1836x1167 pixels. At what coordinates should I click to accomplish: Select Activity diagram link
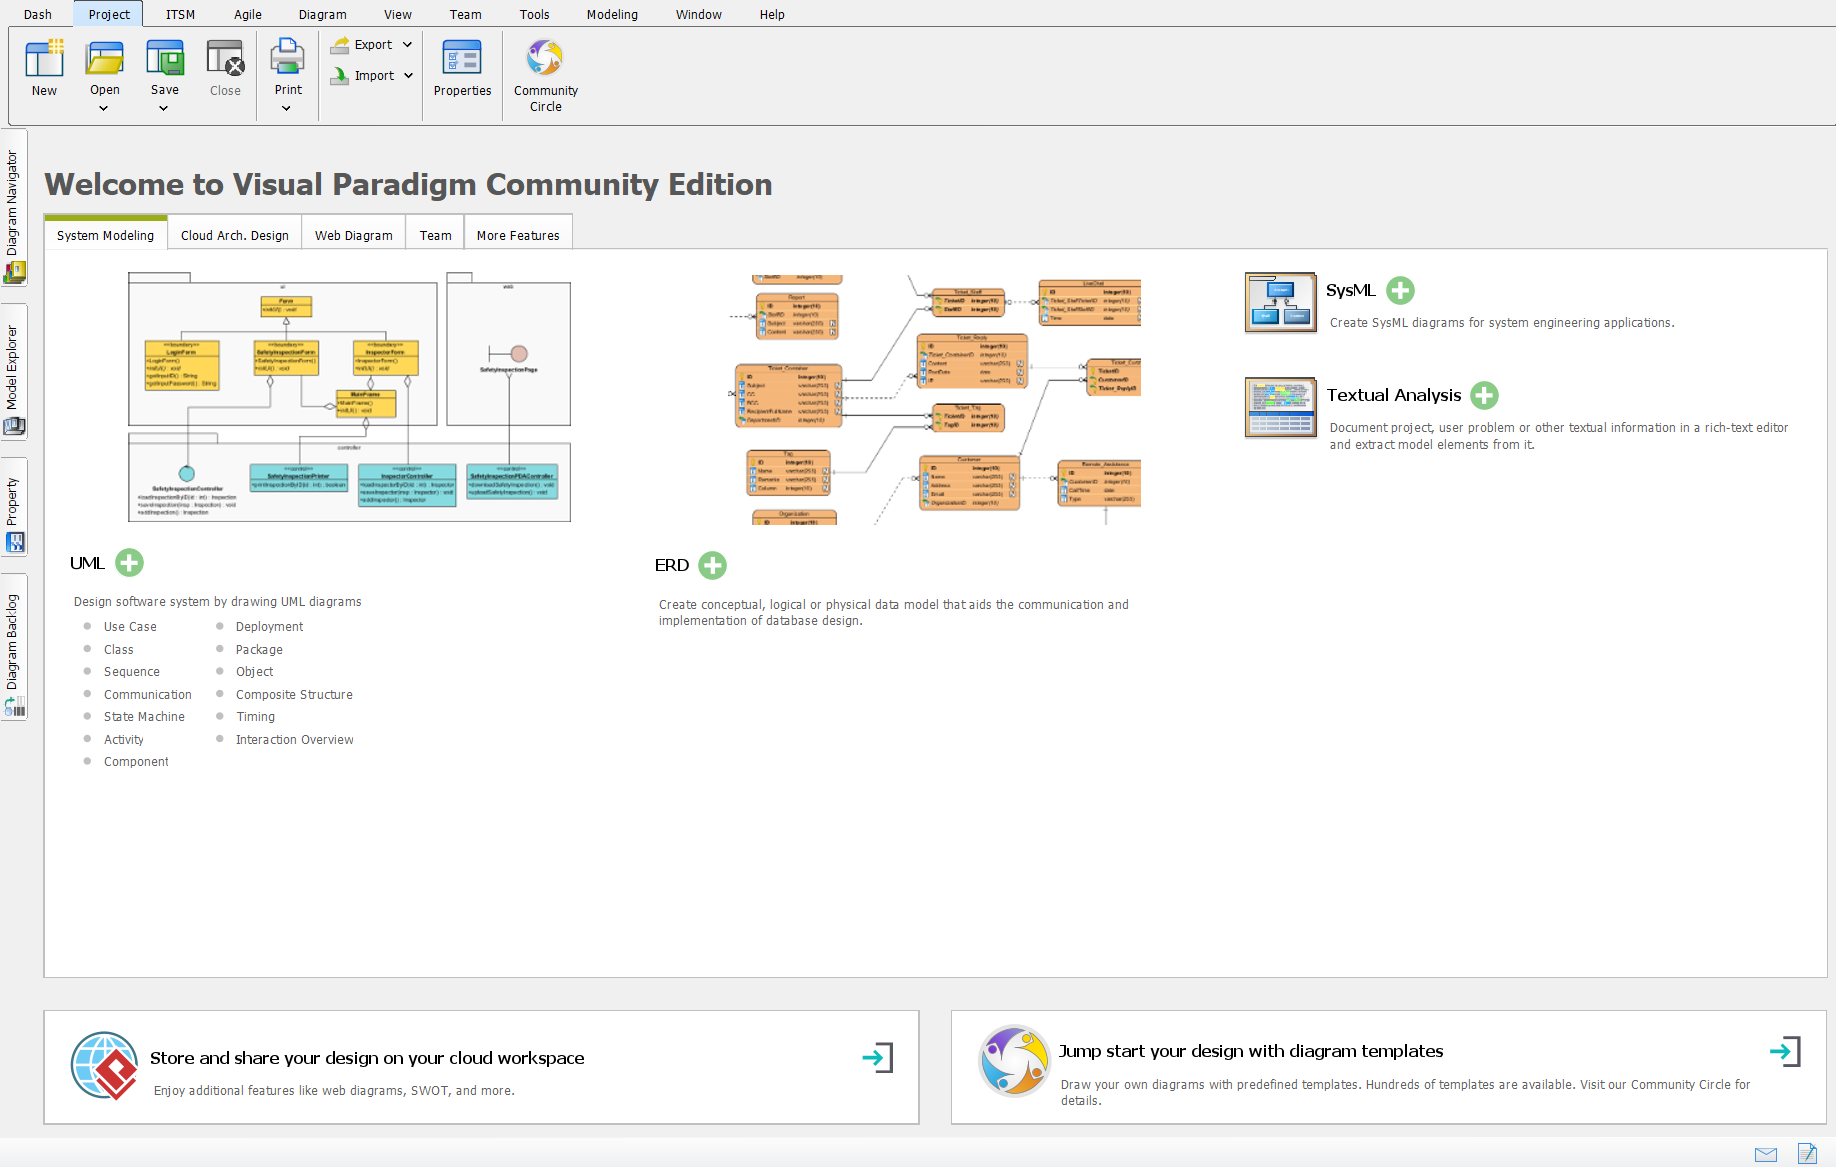(124, 740)
